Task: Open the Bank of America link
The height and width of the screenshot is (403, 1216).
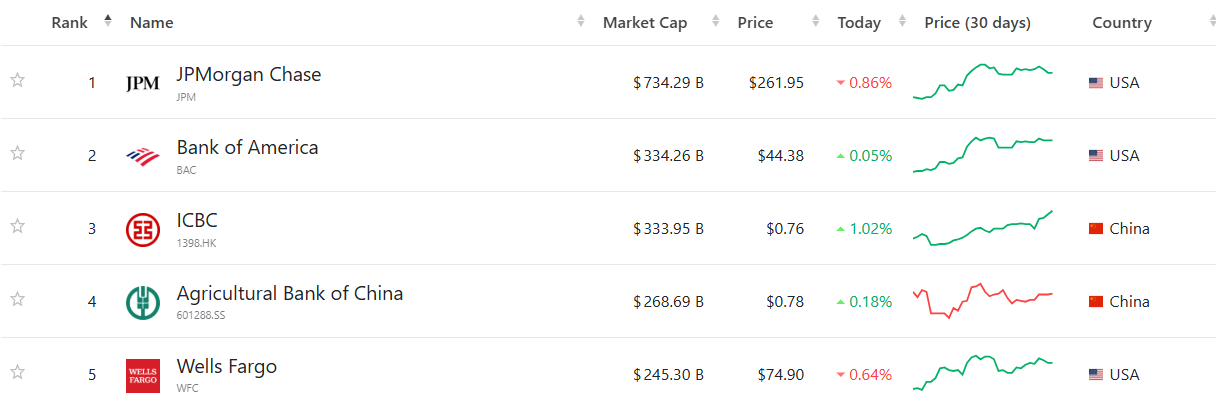Action: pos(247,148)
